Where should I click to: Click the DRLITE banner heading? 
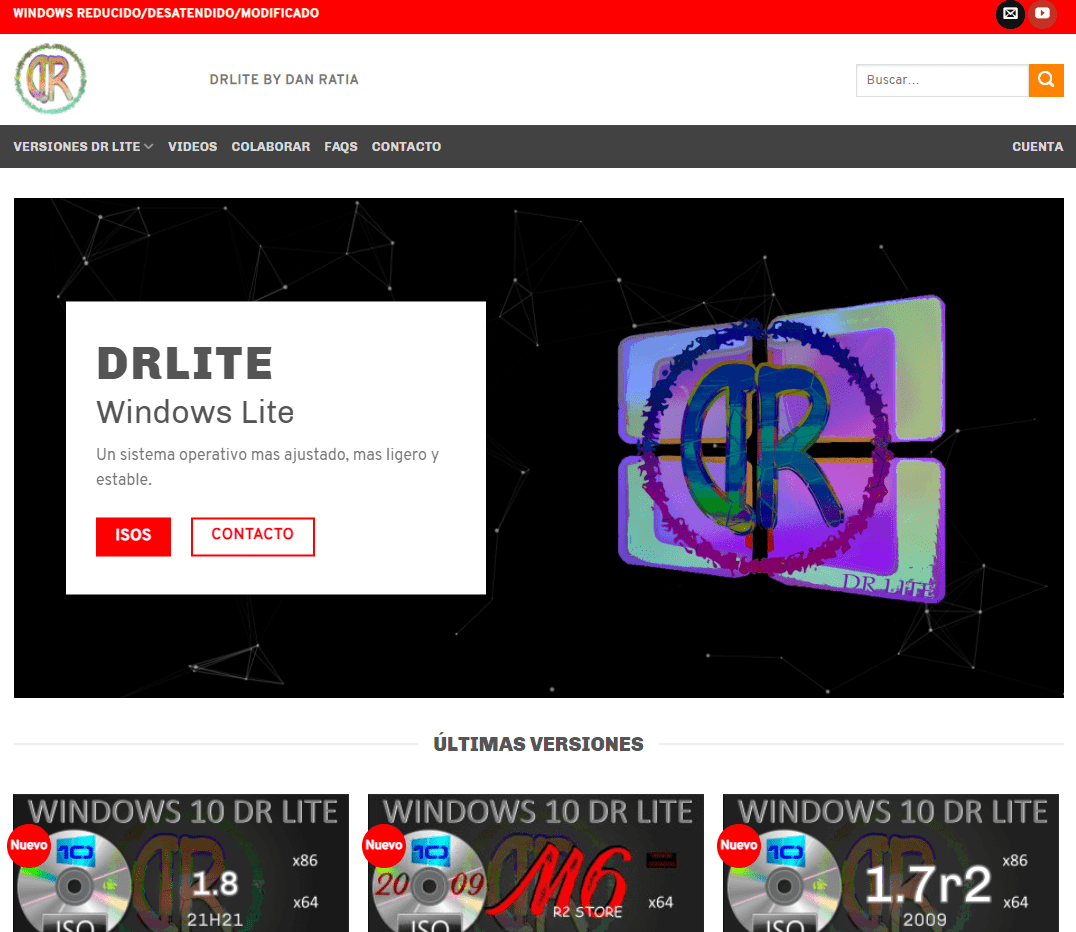click(x=185, y=363)
